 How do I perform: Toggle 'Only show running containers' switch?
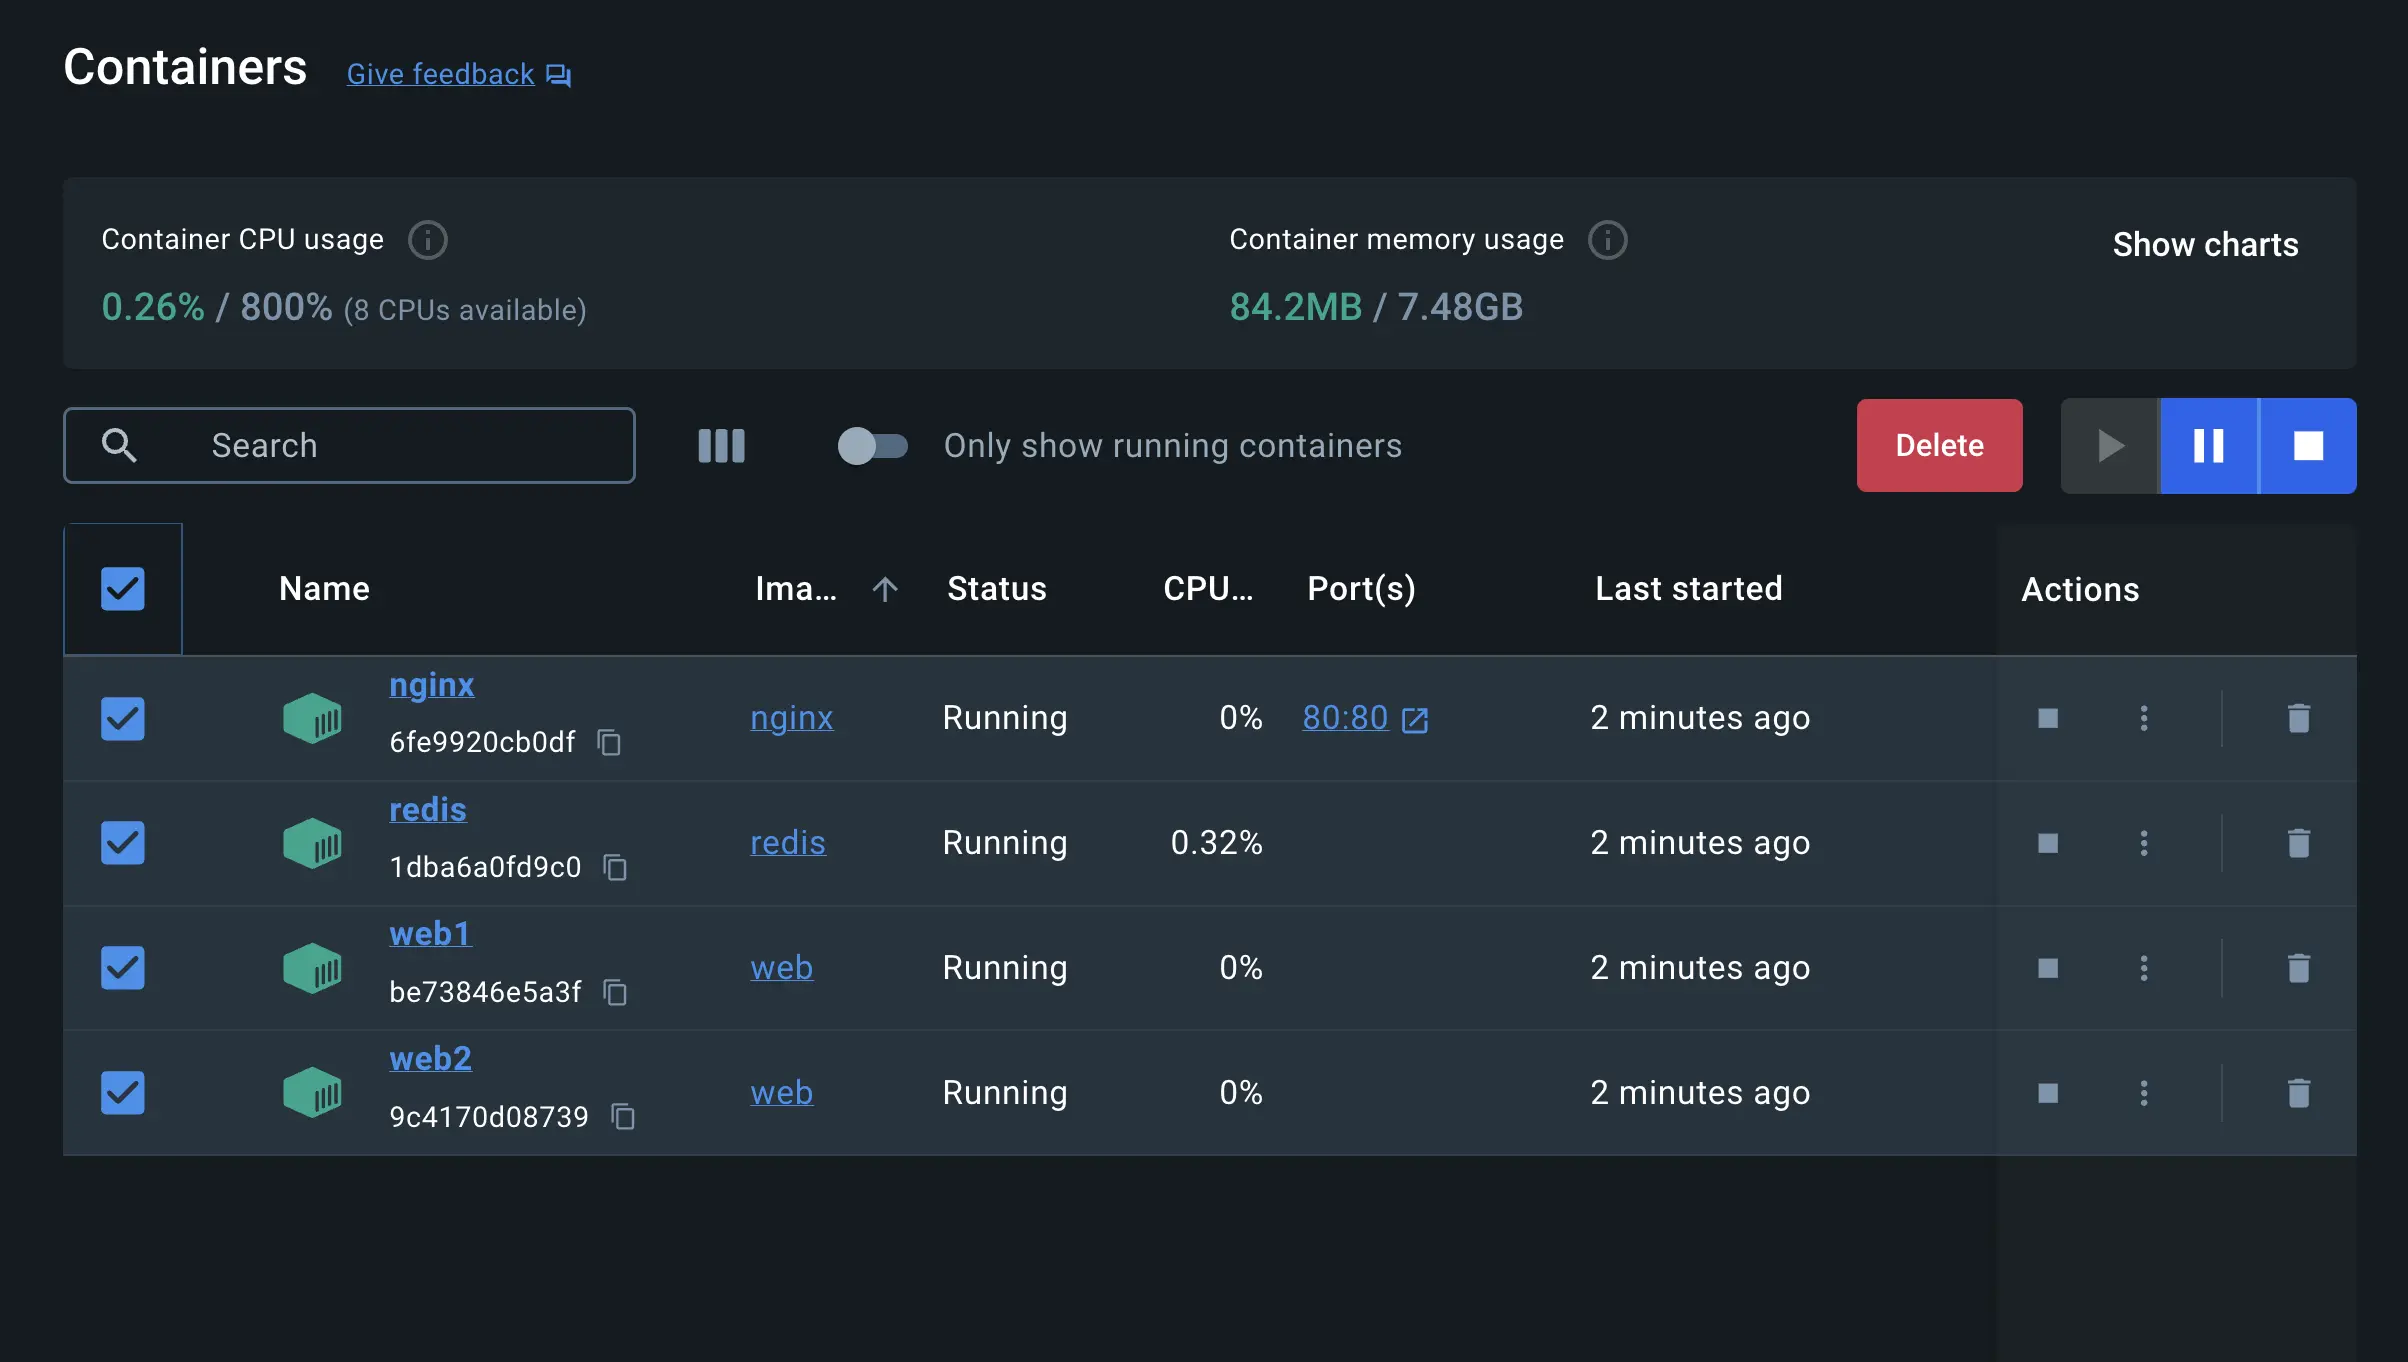(x=870, y=445)
